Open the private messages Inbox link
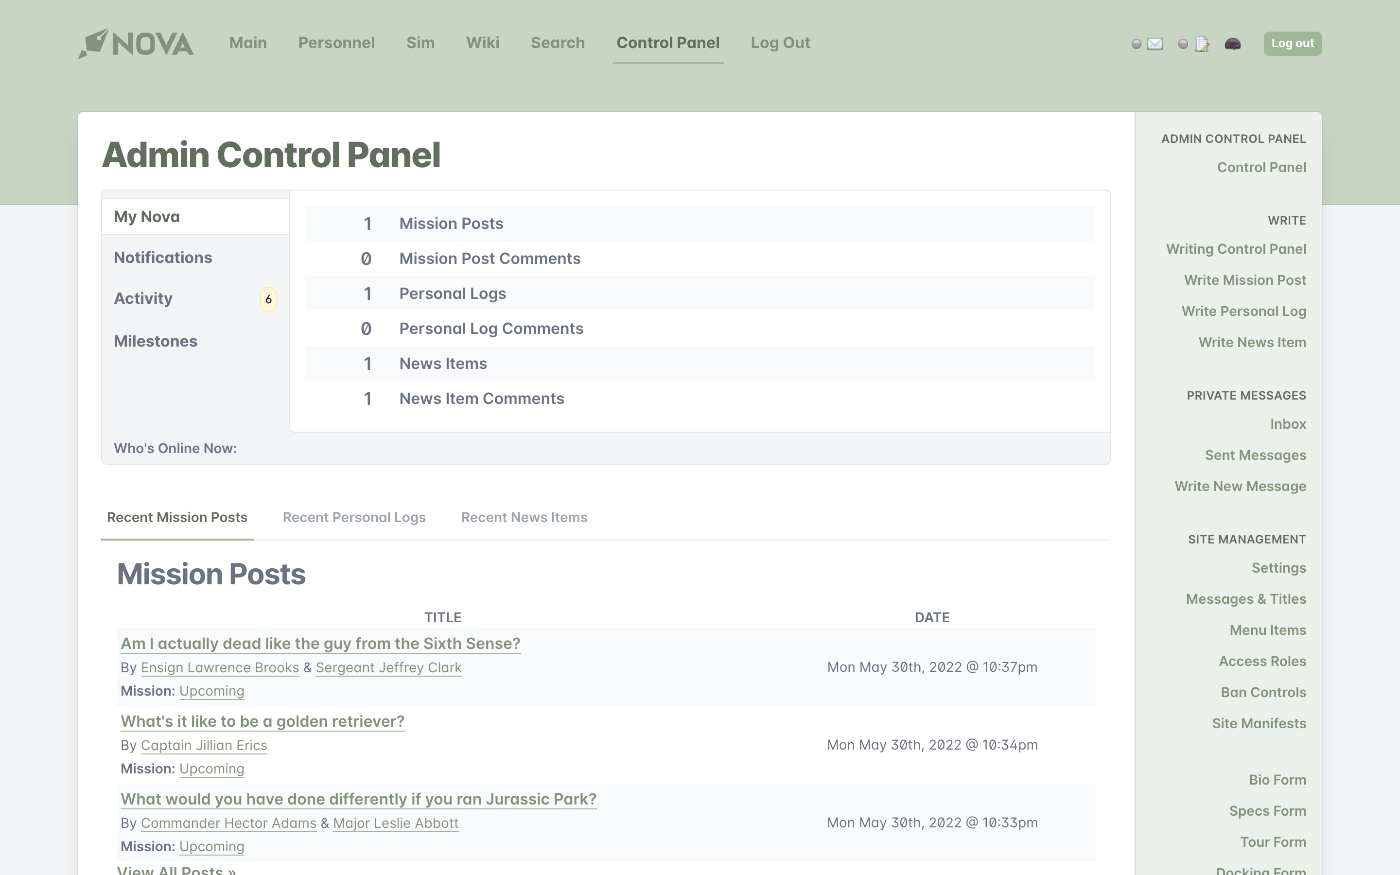Image resolution: width=1400 pixels, height=875 pixels. pyautogui.click(x=1288, y=424)
